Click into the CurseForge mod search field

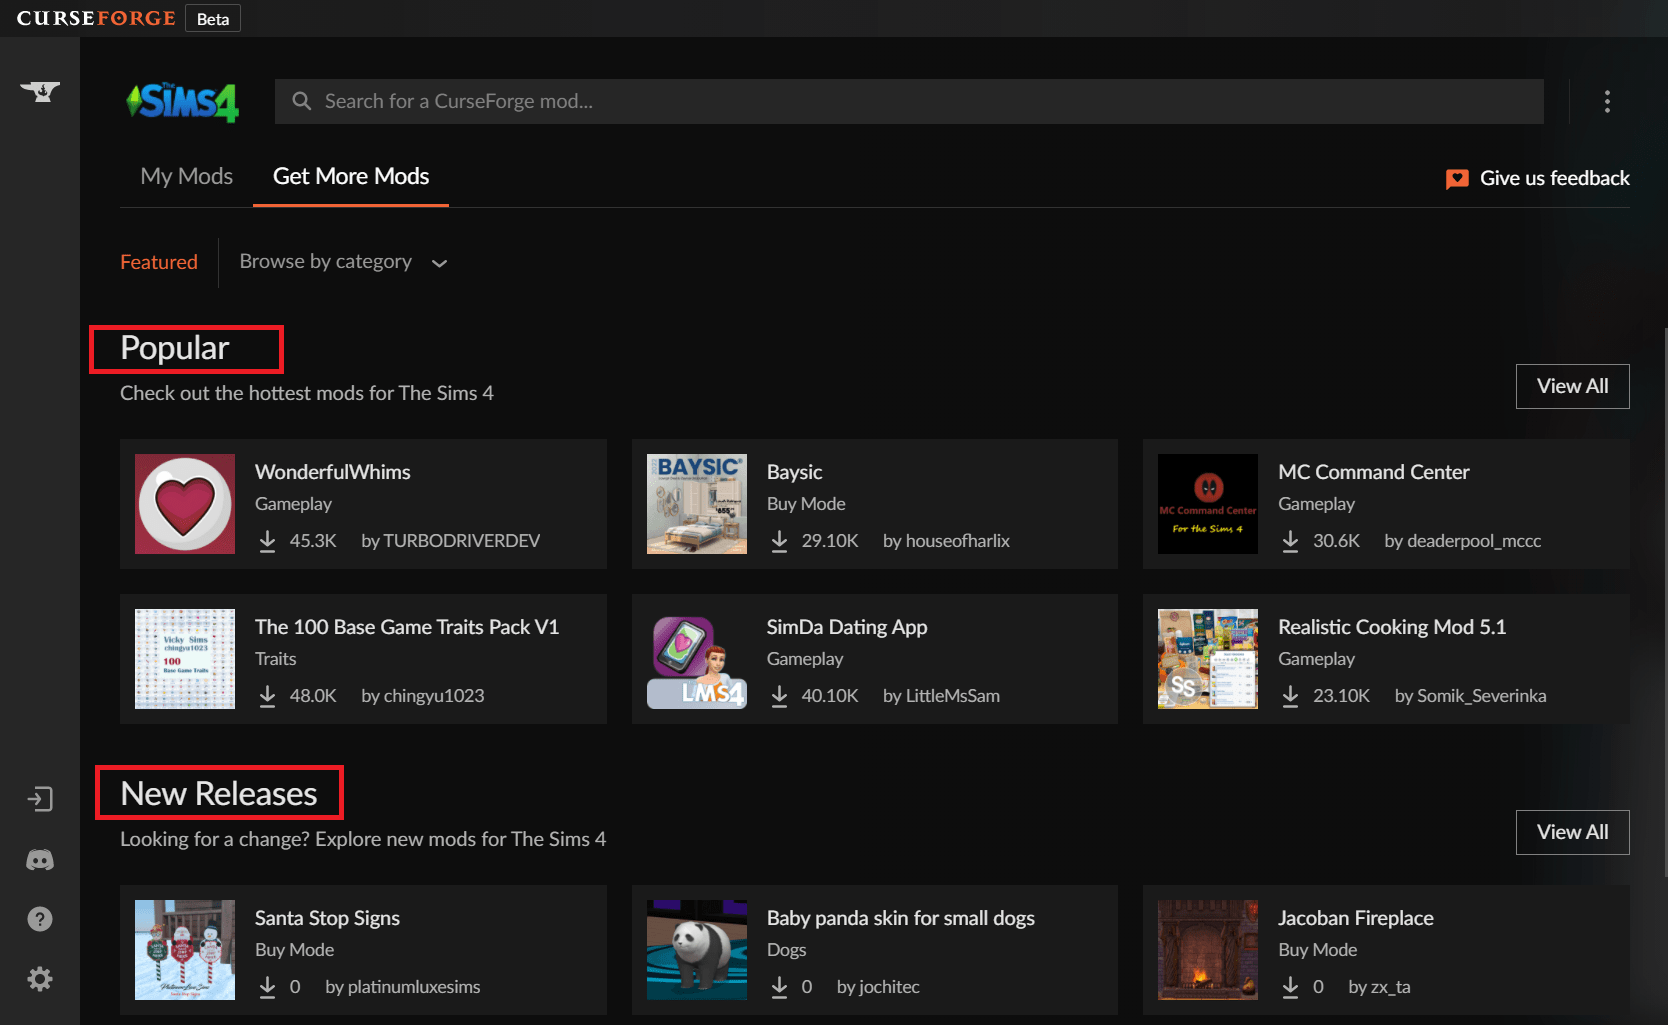[x=909, y=101]
